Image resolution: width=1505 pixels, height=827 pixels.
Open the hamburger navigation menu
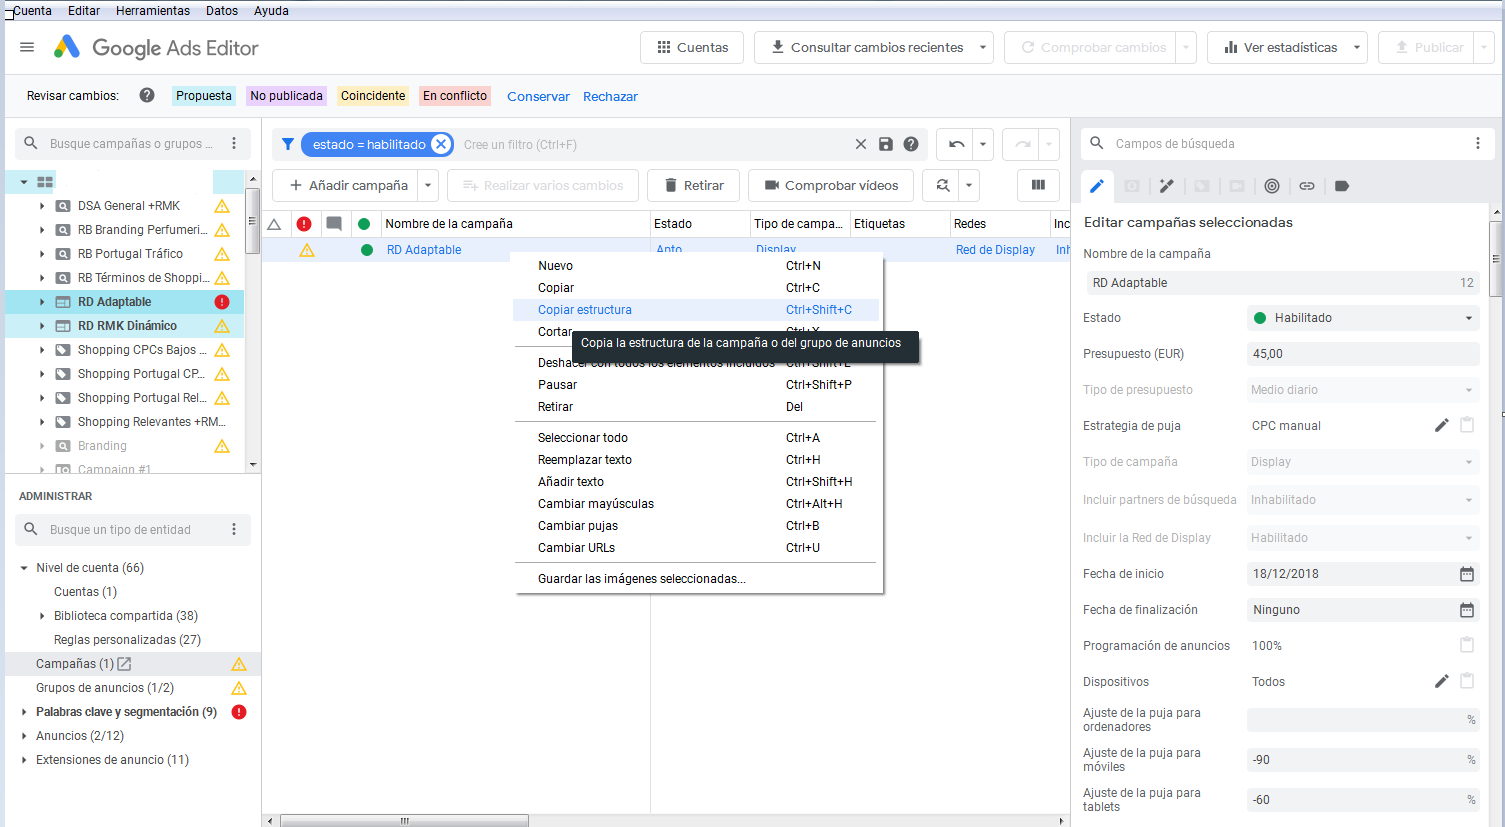27,47
